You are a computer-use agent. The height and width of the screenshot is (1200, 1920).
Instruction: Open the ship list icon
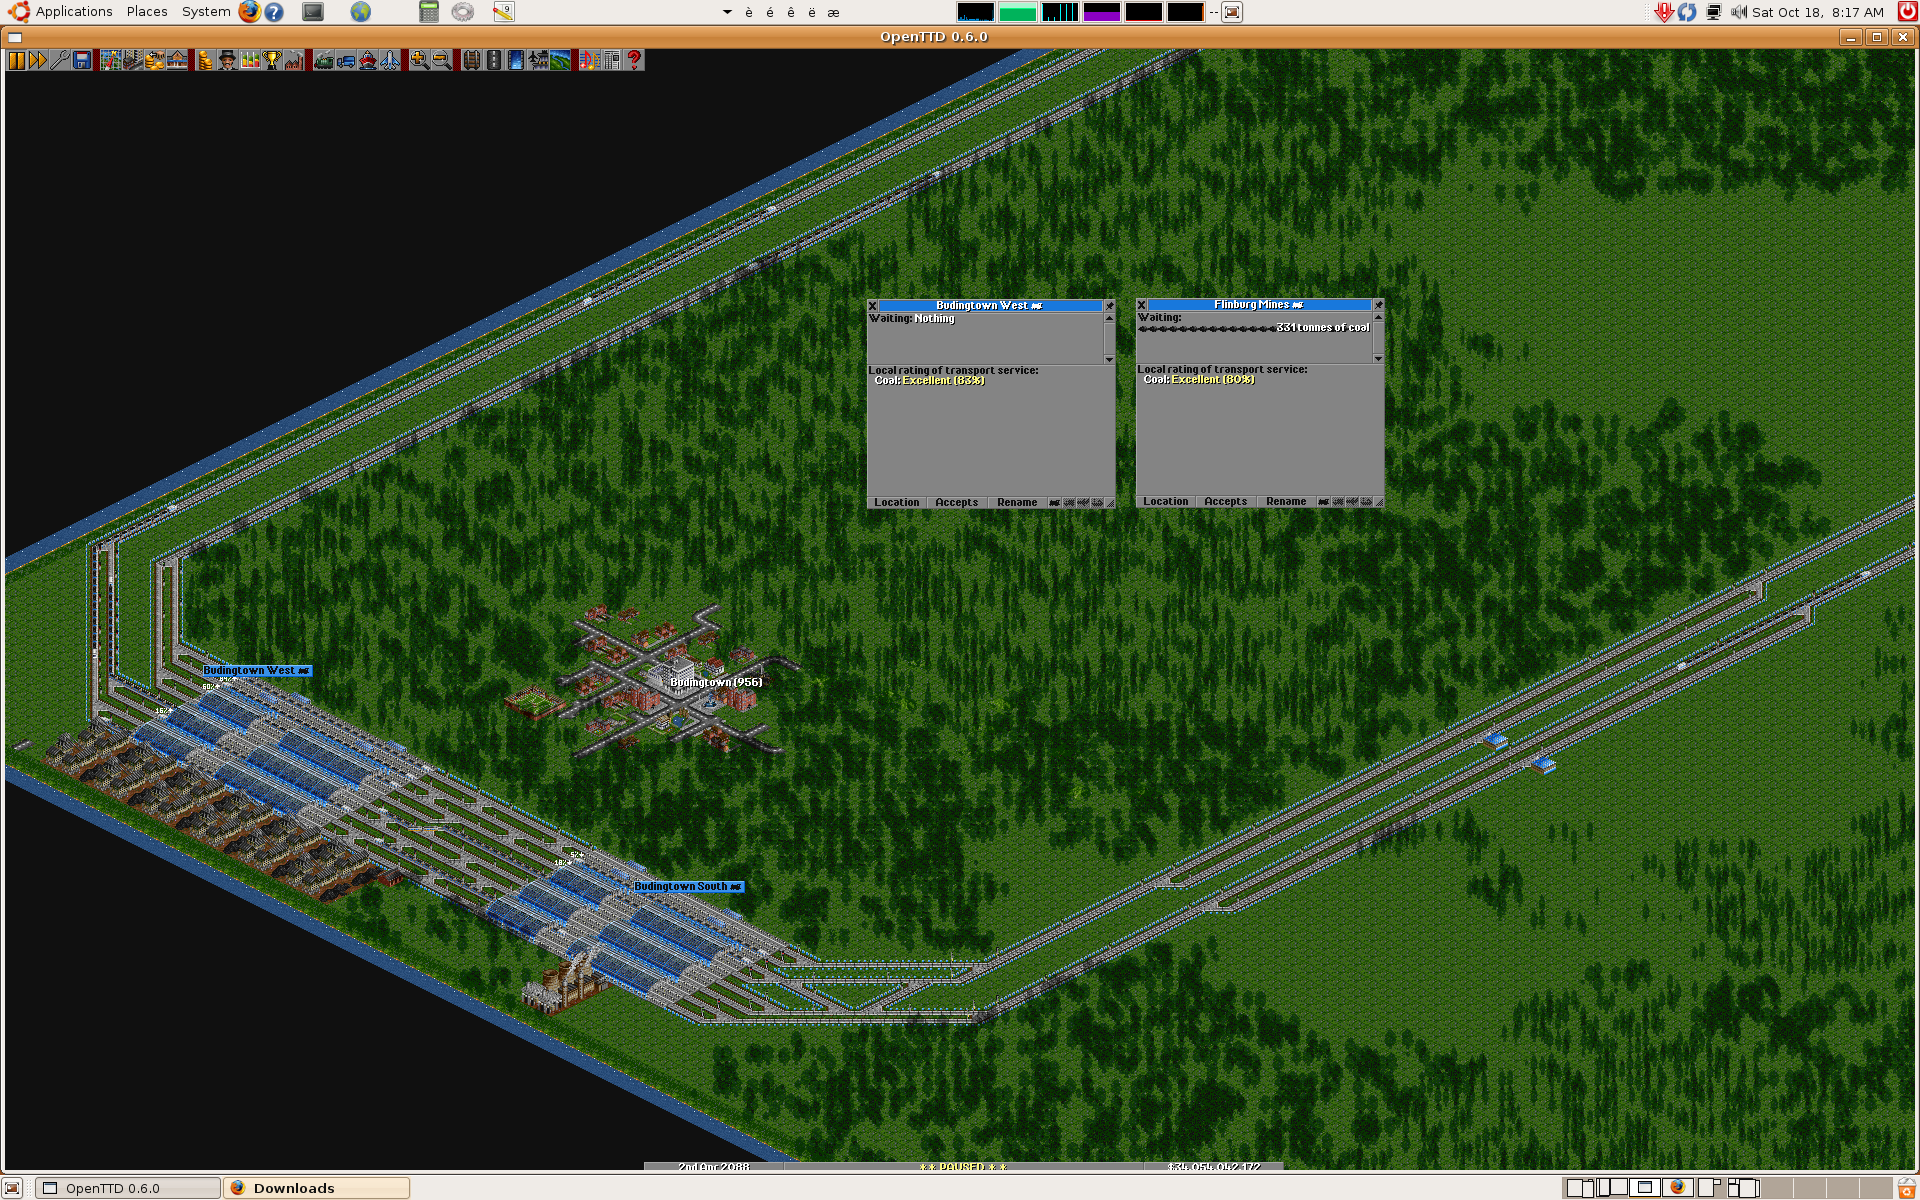(x=368, y=60)
